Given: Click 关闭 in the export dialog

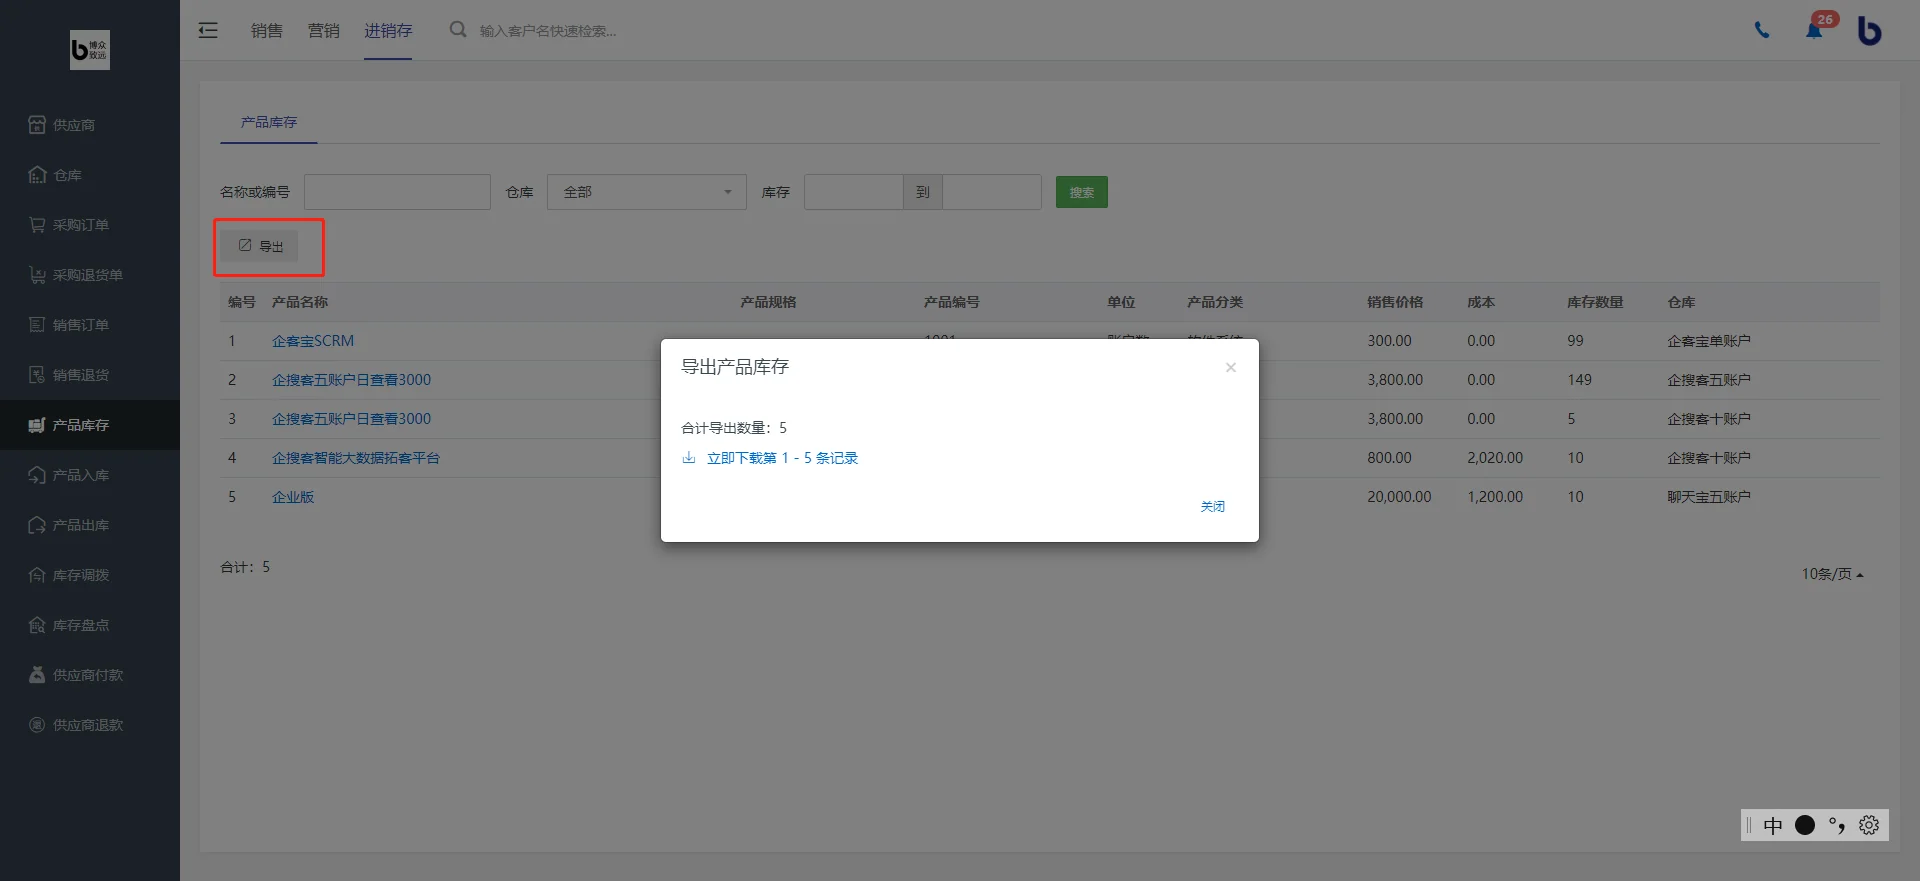Looking at the screenshot, I should (x=1213, y=507).
